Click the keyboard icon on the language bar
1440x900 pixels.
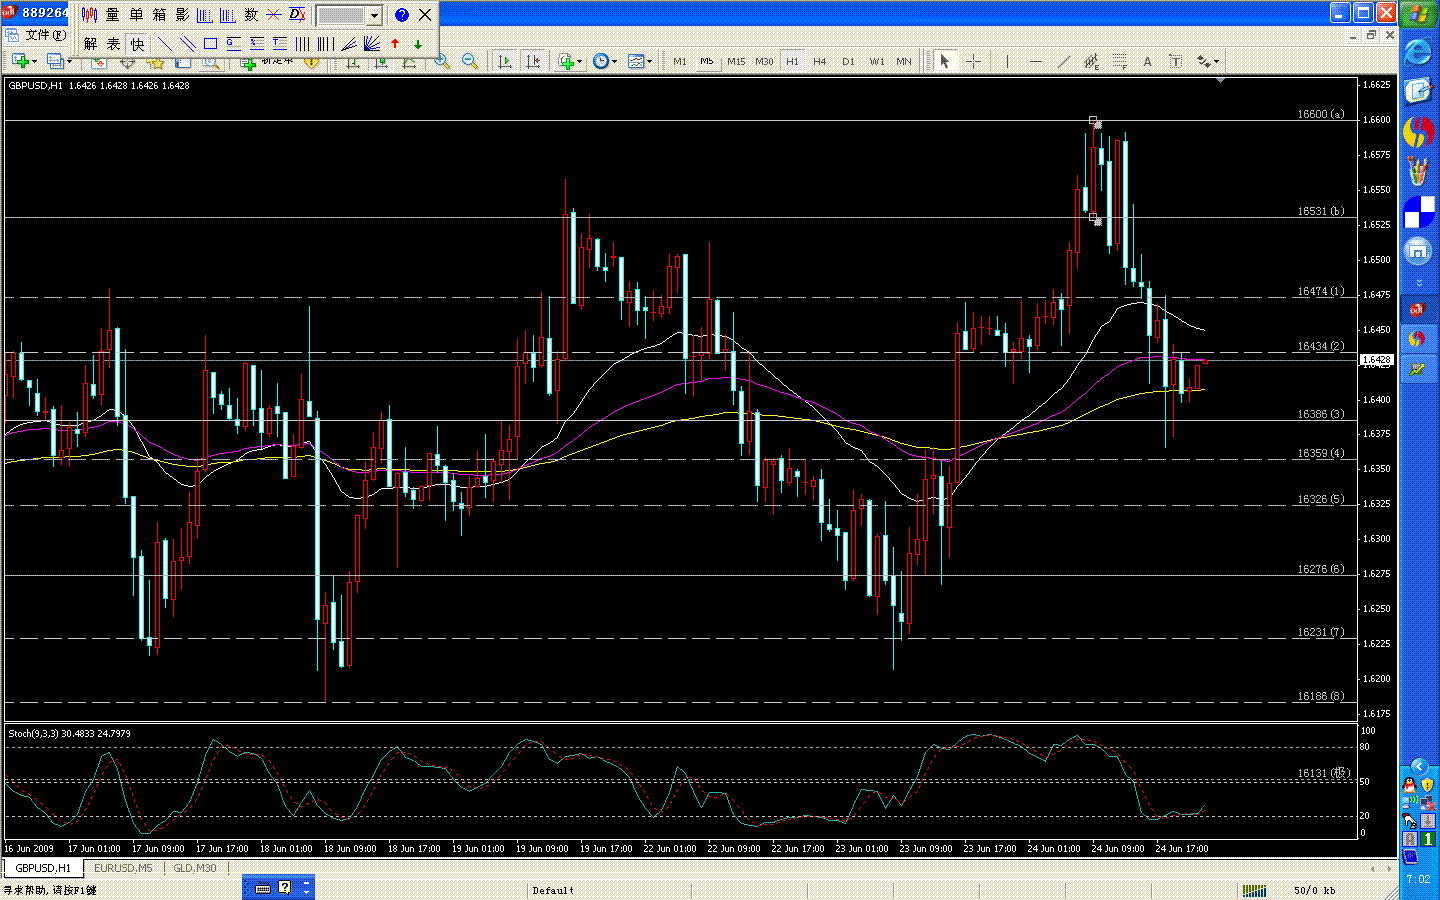(x=263, y=888)
